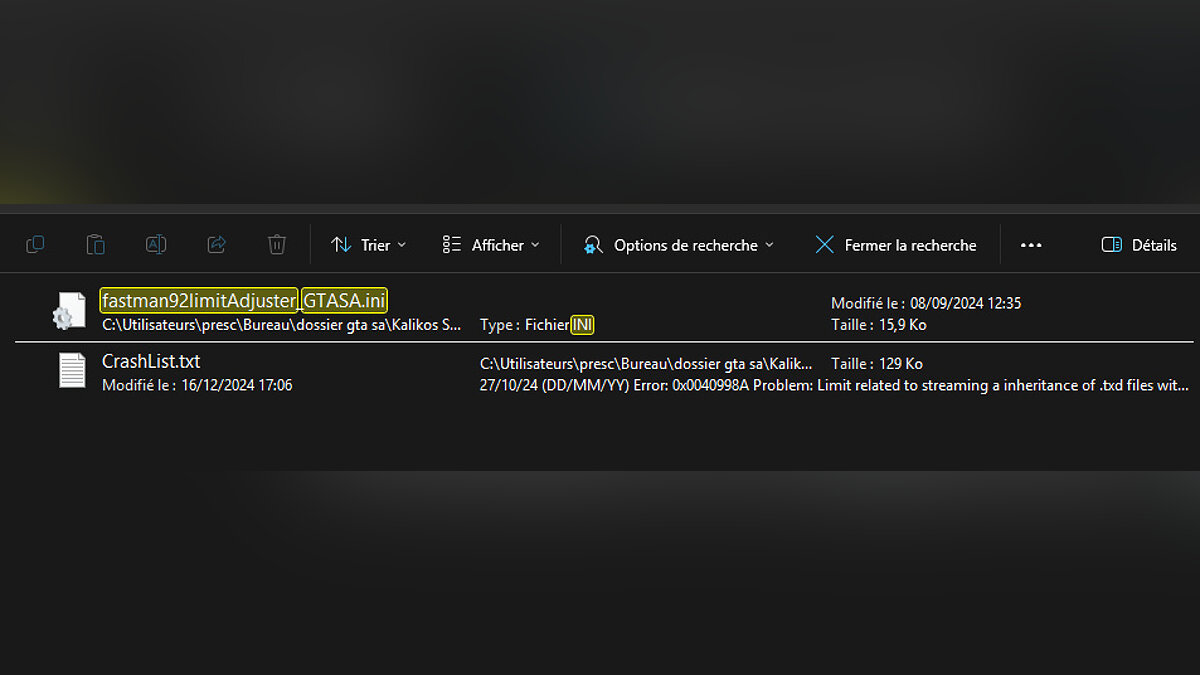This screenshot has height=675, width=1200.
Task: Open the Options de recherche dropdown
Action: [679, 245]
